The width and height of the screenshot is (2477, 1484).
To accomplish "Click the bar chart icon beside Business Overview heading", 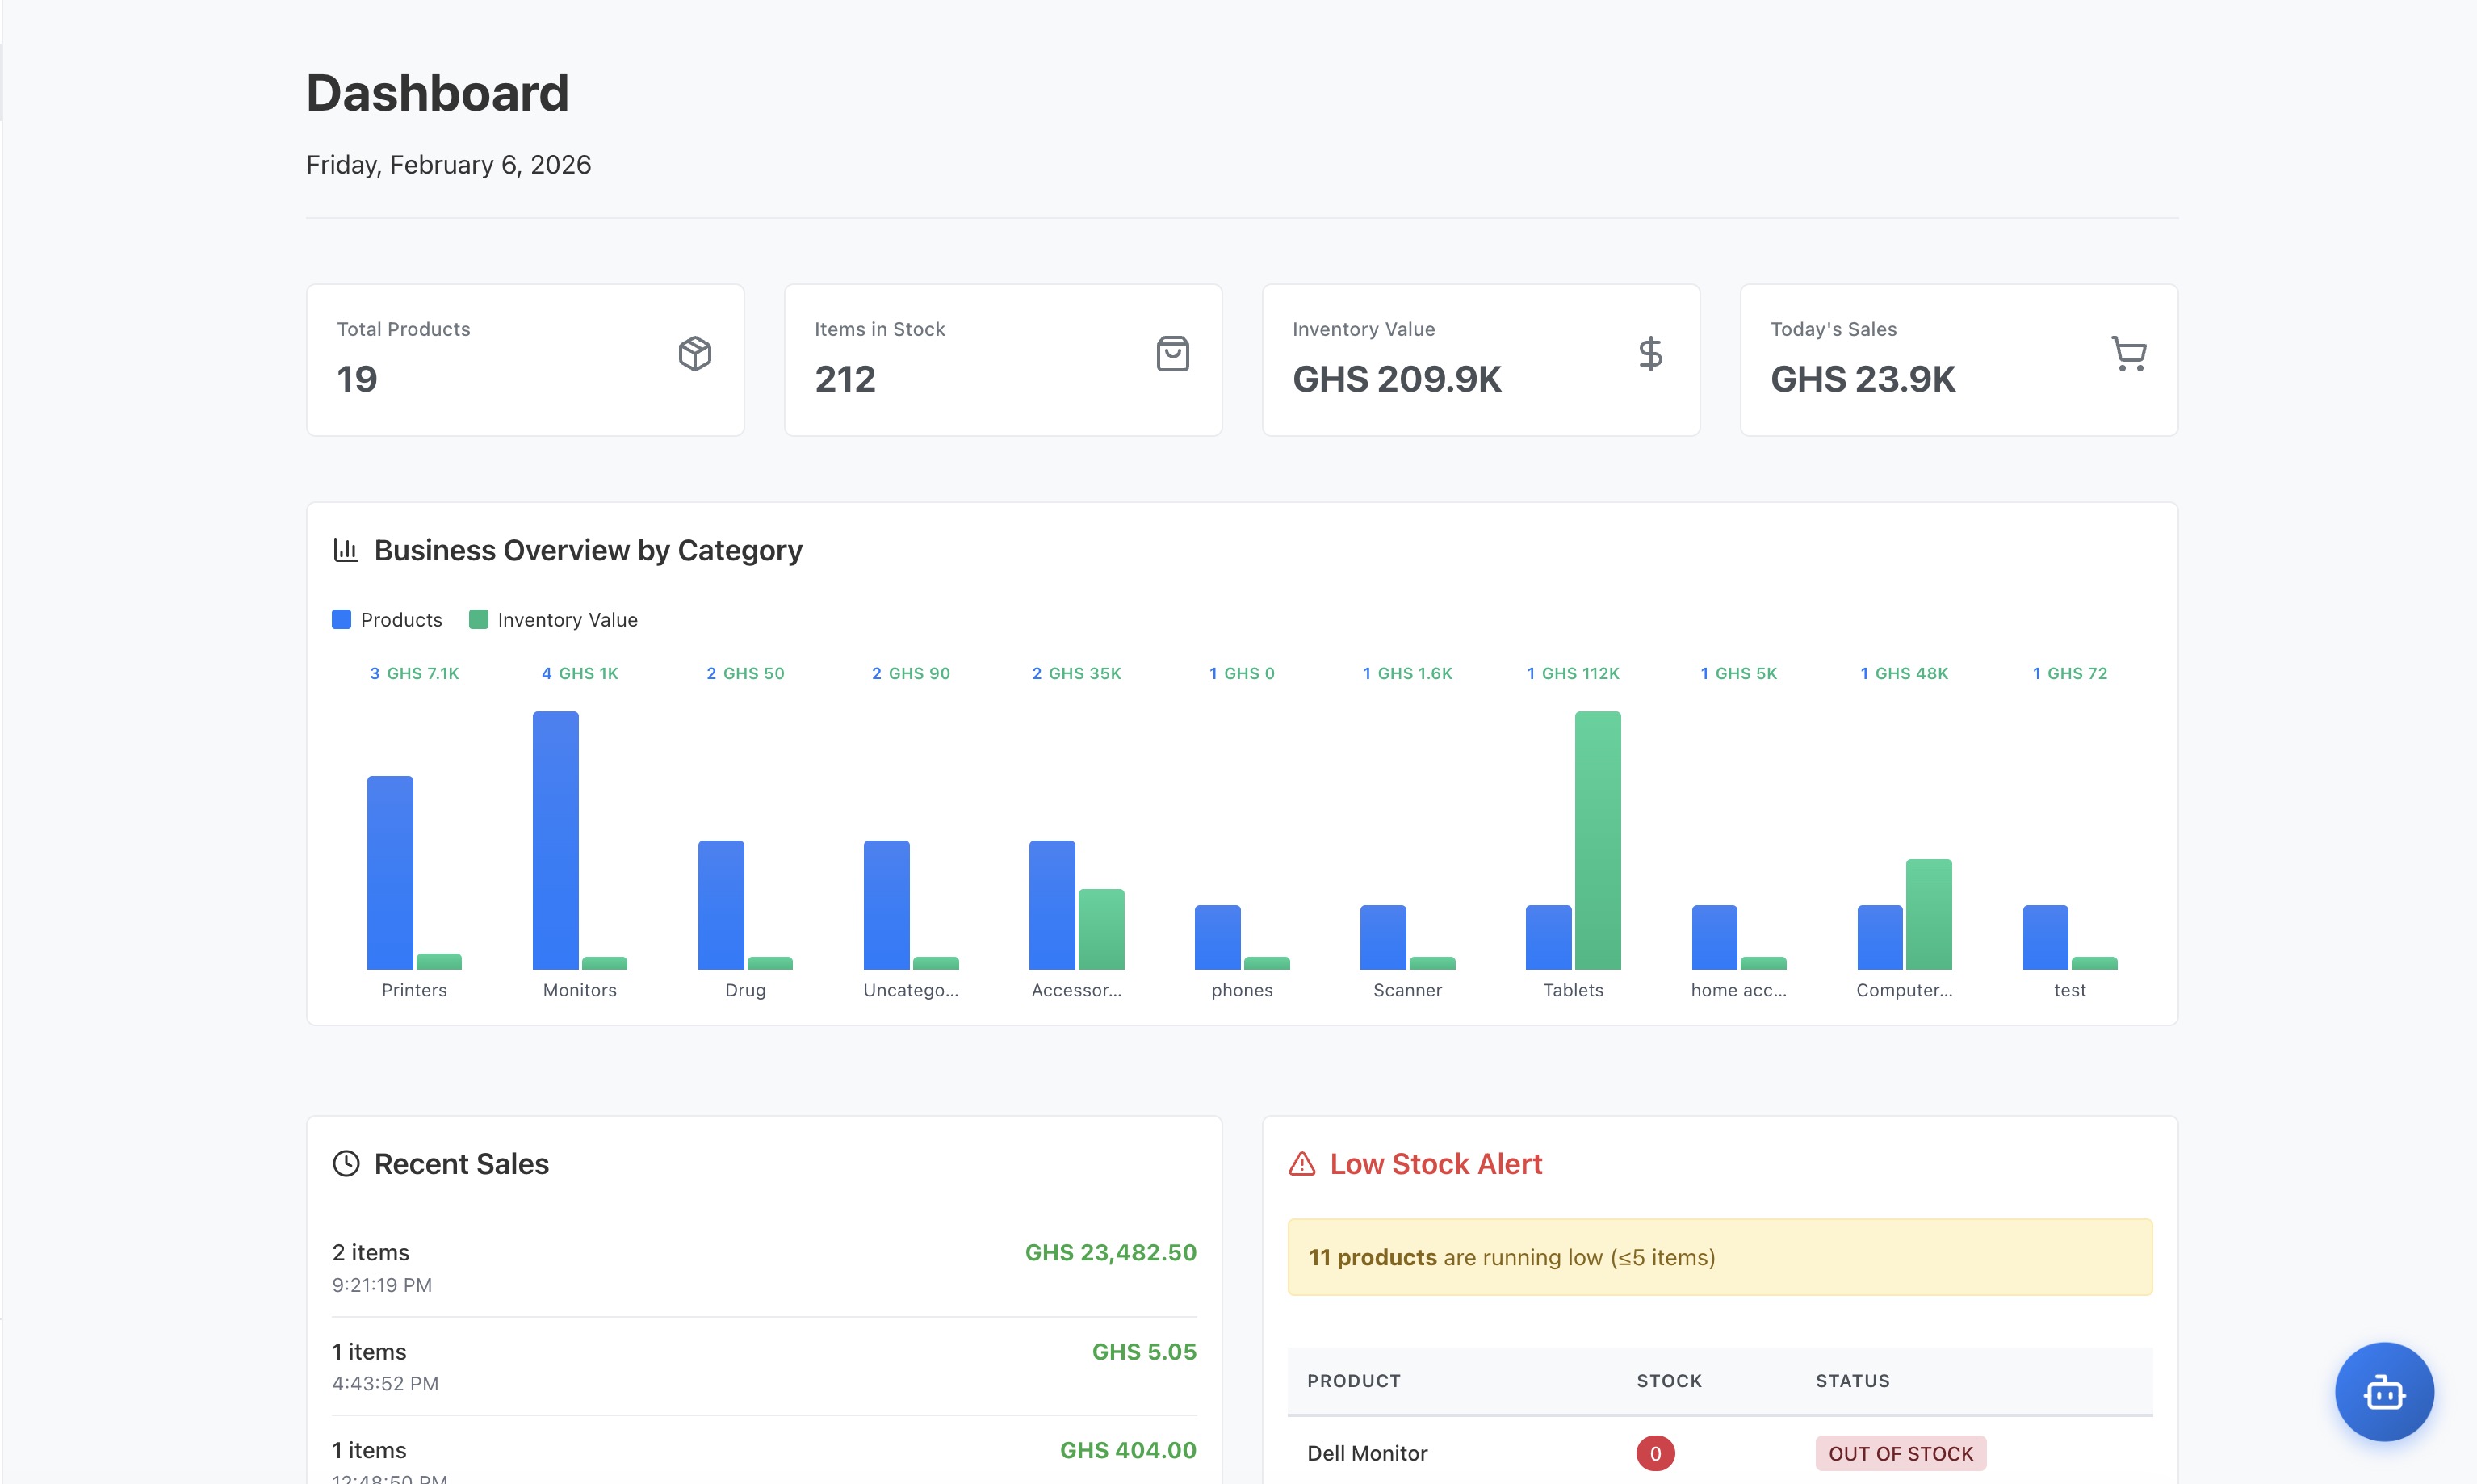I will 345,549.
